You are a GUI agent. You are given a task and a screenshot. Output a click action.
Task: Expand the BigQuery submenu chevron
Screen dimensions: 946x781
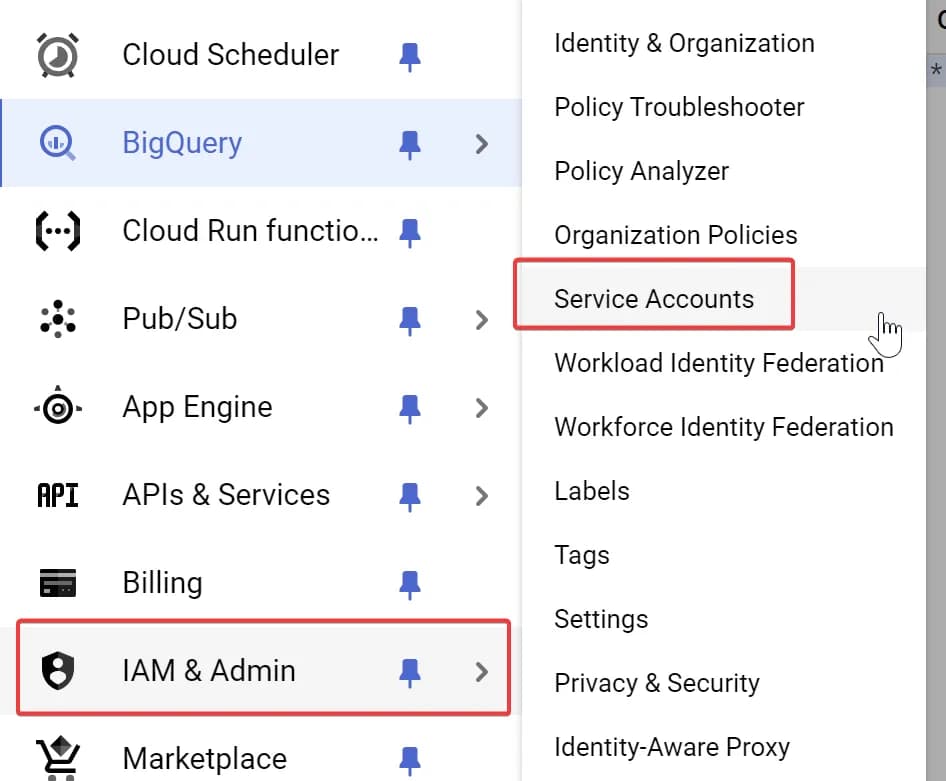(481, 144)
